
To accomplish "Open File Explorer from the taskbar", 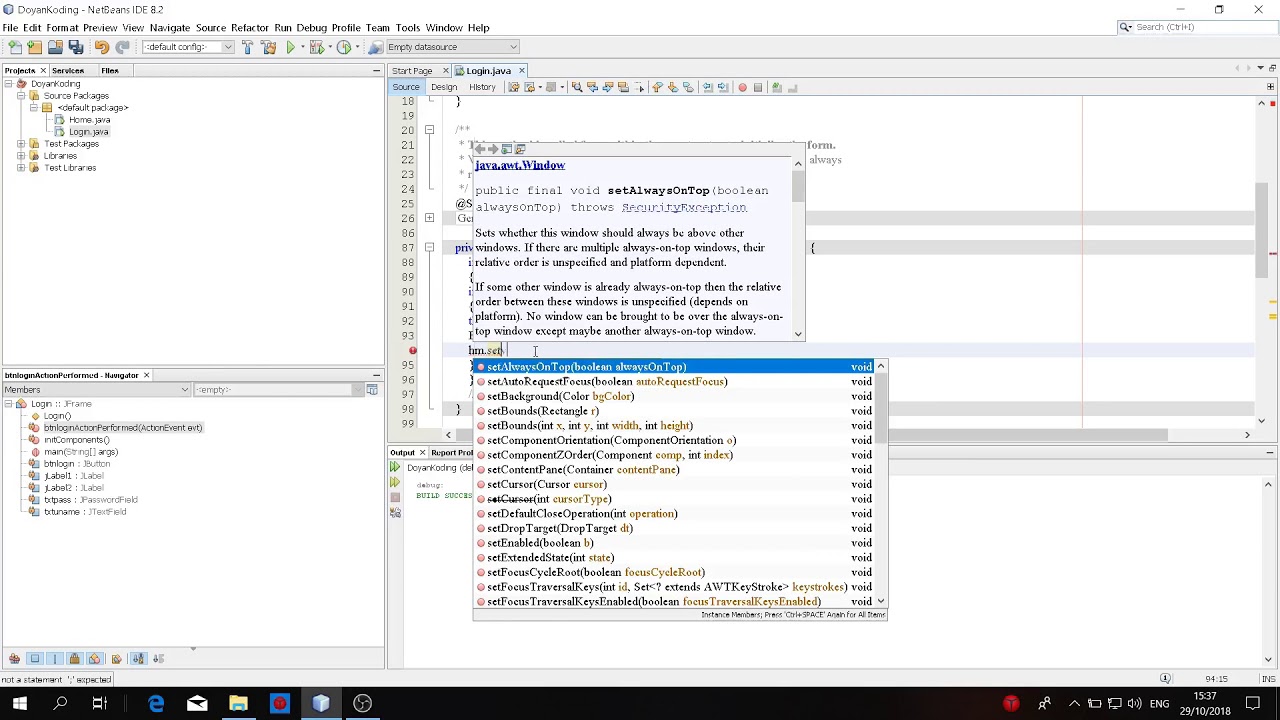I will pos(238,704).
